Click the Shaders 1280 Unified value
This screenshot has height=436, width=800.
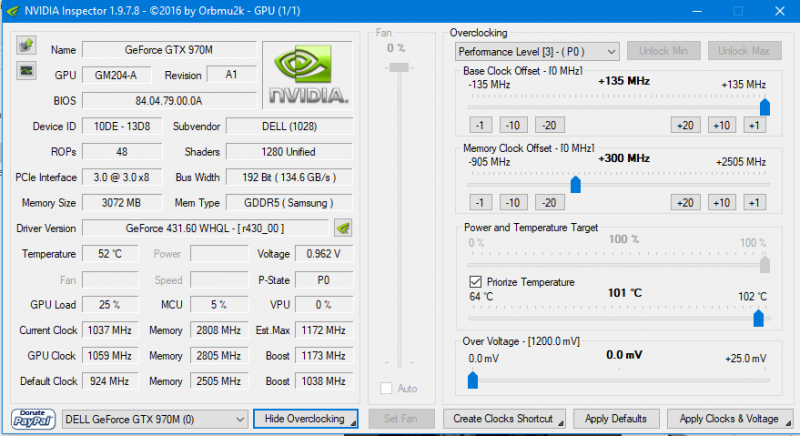point(289,151)
